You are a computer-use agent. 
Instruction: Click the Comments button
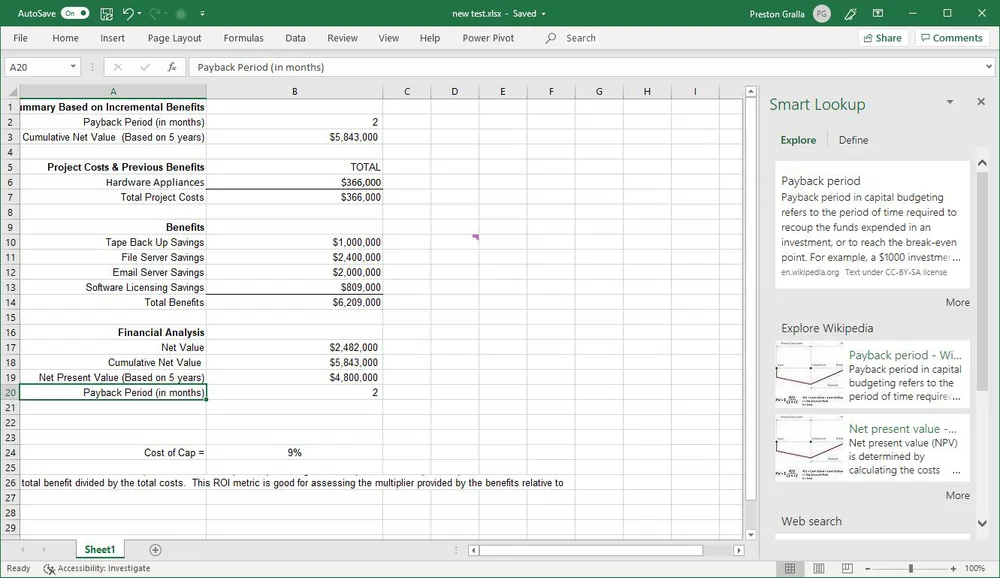[x=952, y=38]
